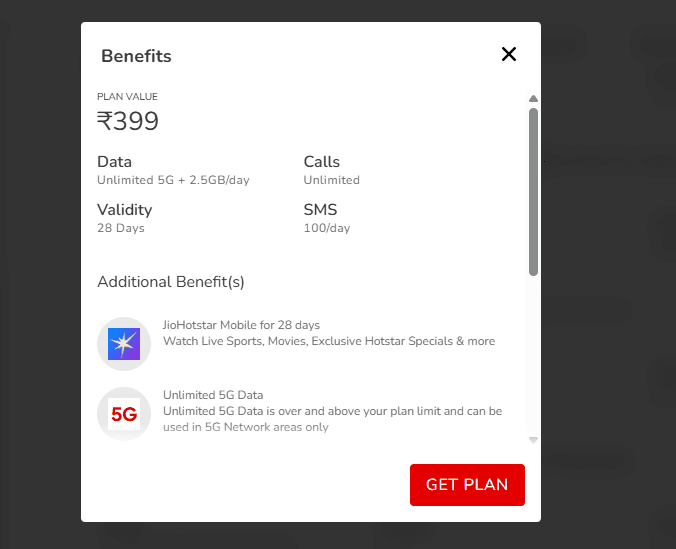Close the Benefits dialog with the X

point(509,54)
